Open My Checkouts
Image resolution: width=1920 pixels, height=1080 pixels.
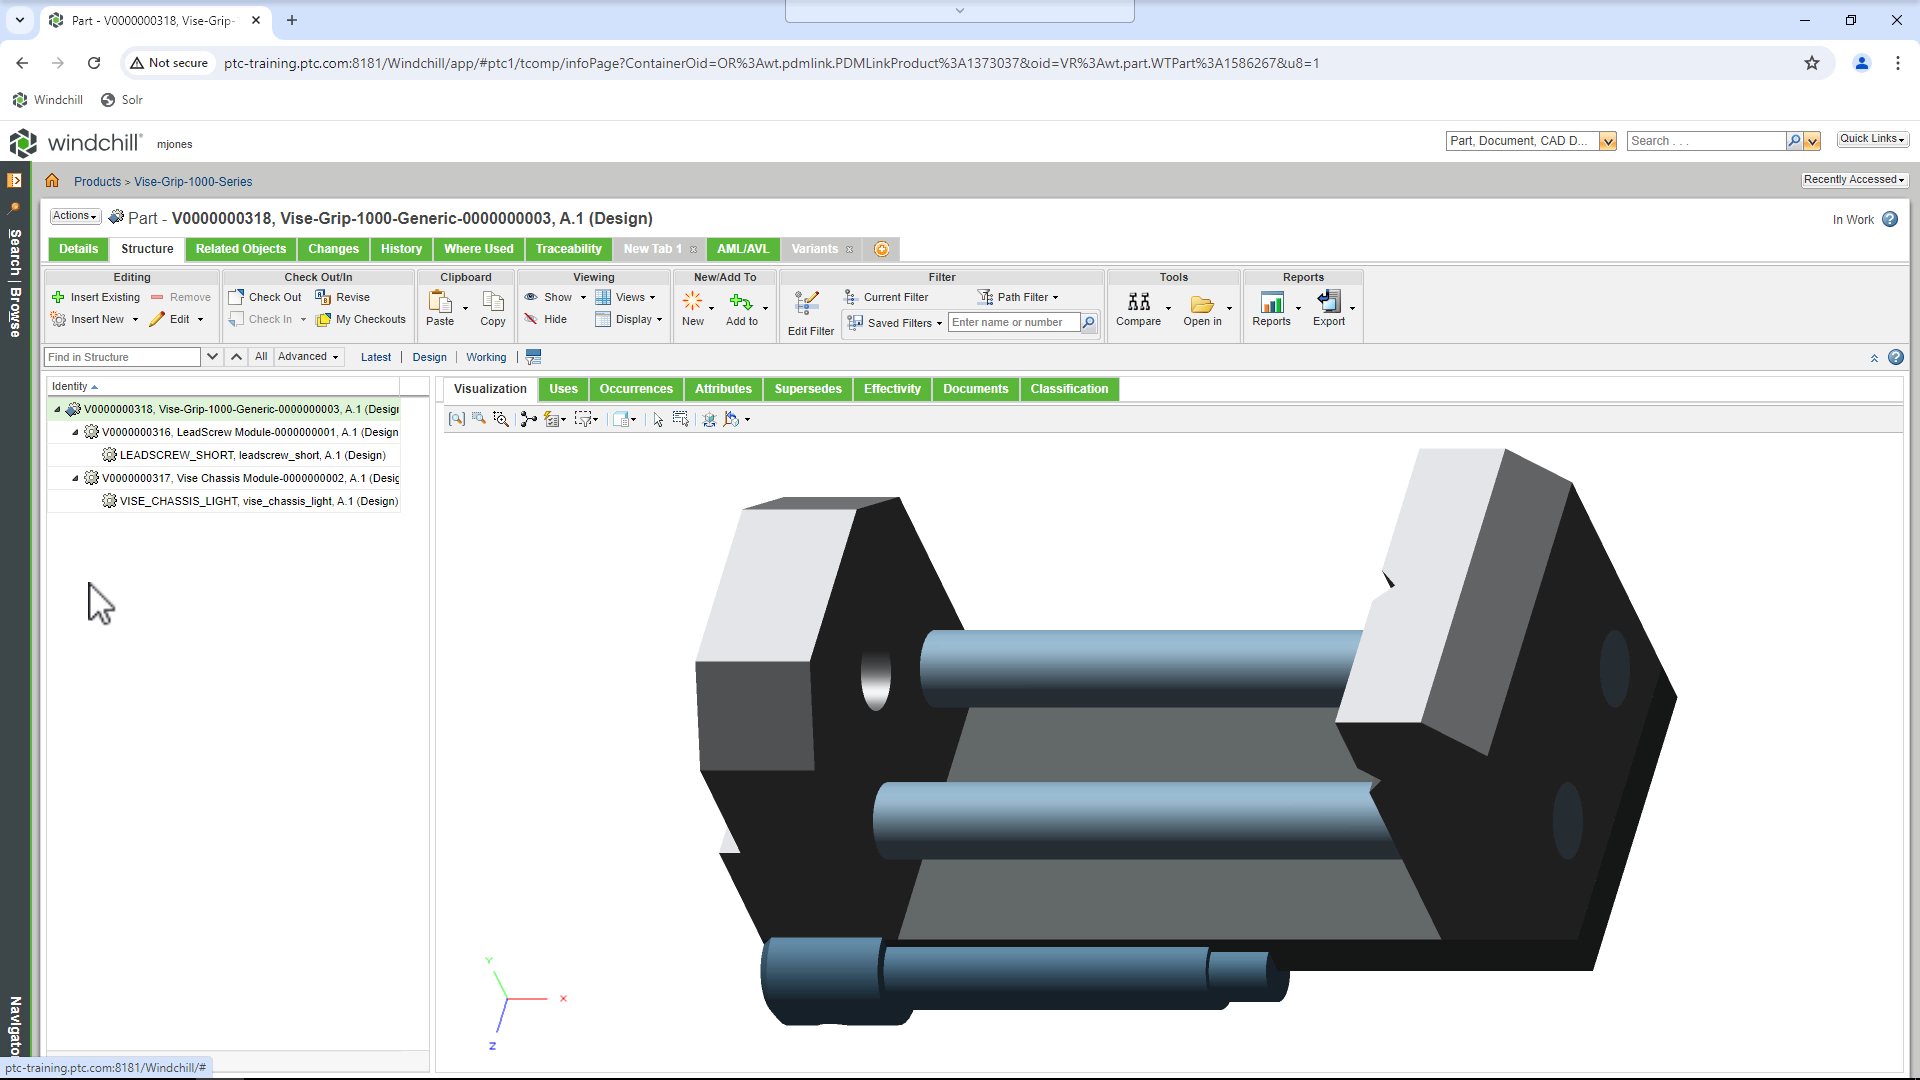tap(361, 319)
